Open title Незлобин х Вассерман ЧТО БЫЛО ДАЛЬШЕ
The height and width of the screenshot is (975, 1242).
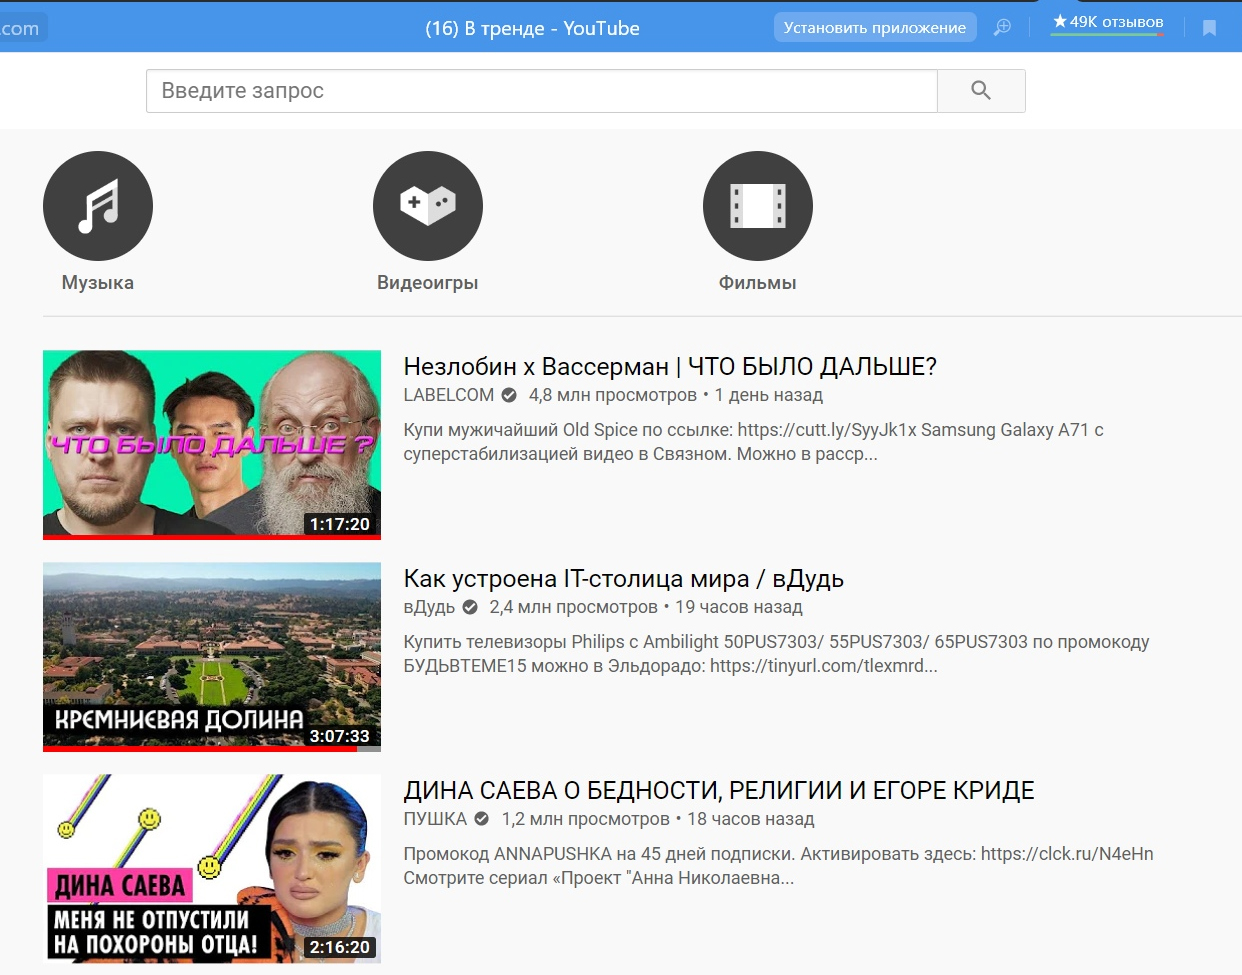(x=670, y=367)
